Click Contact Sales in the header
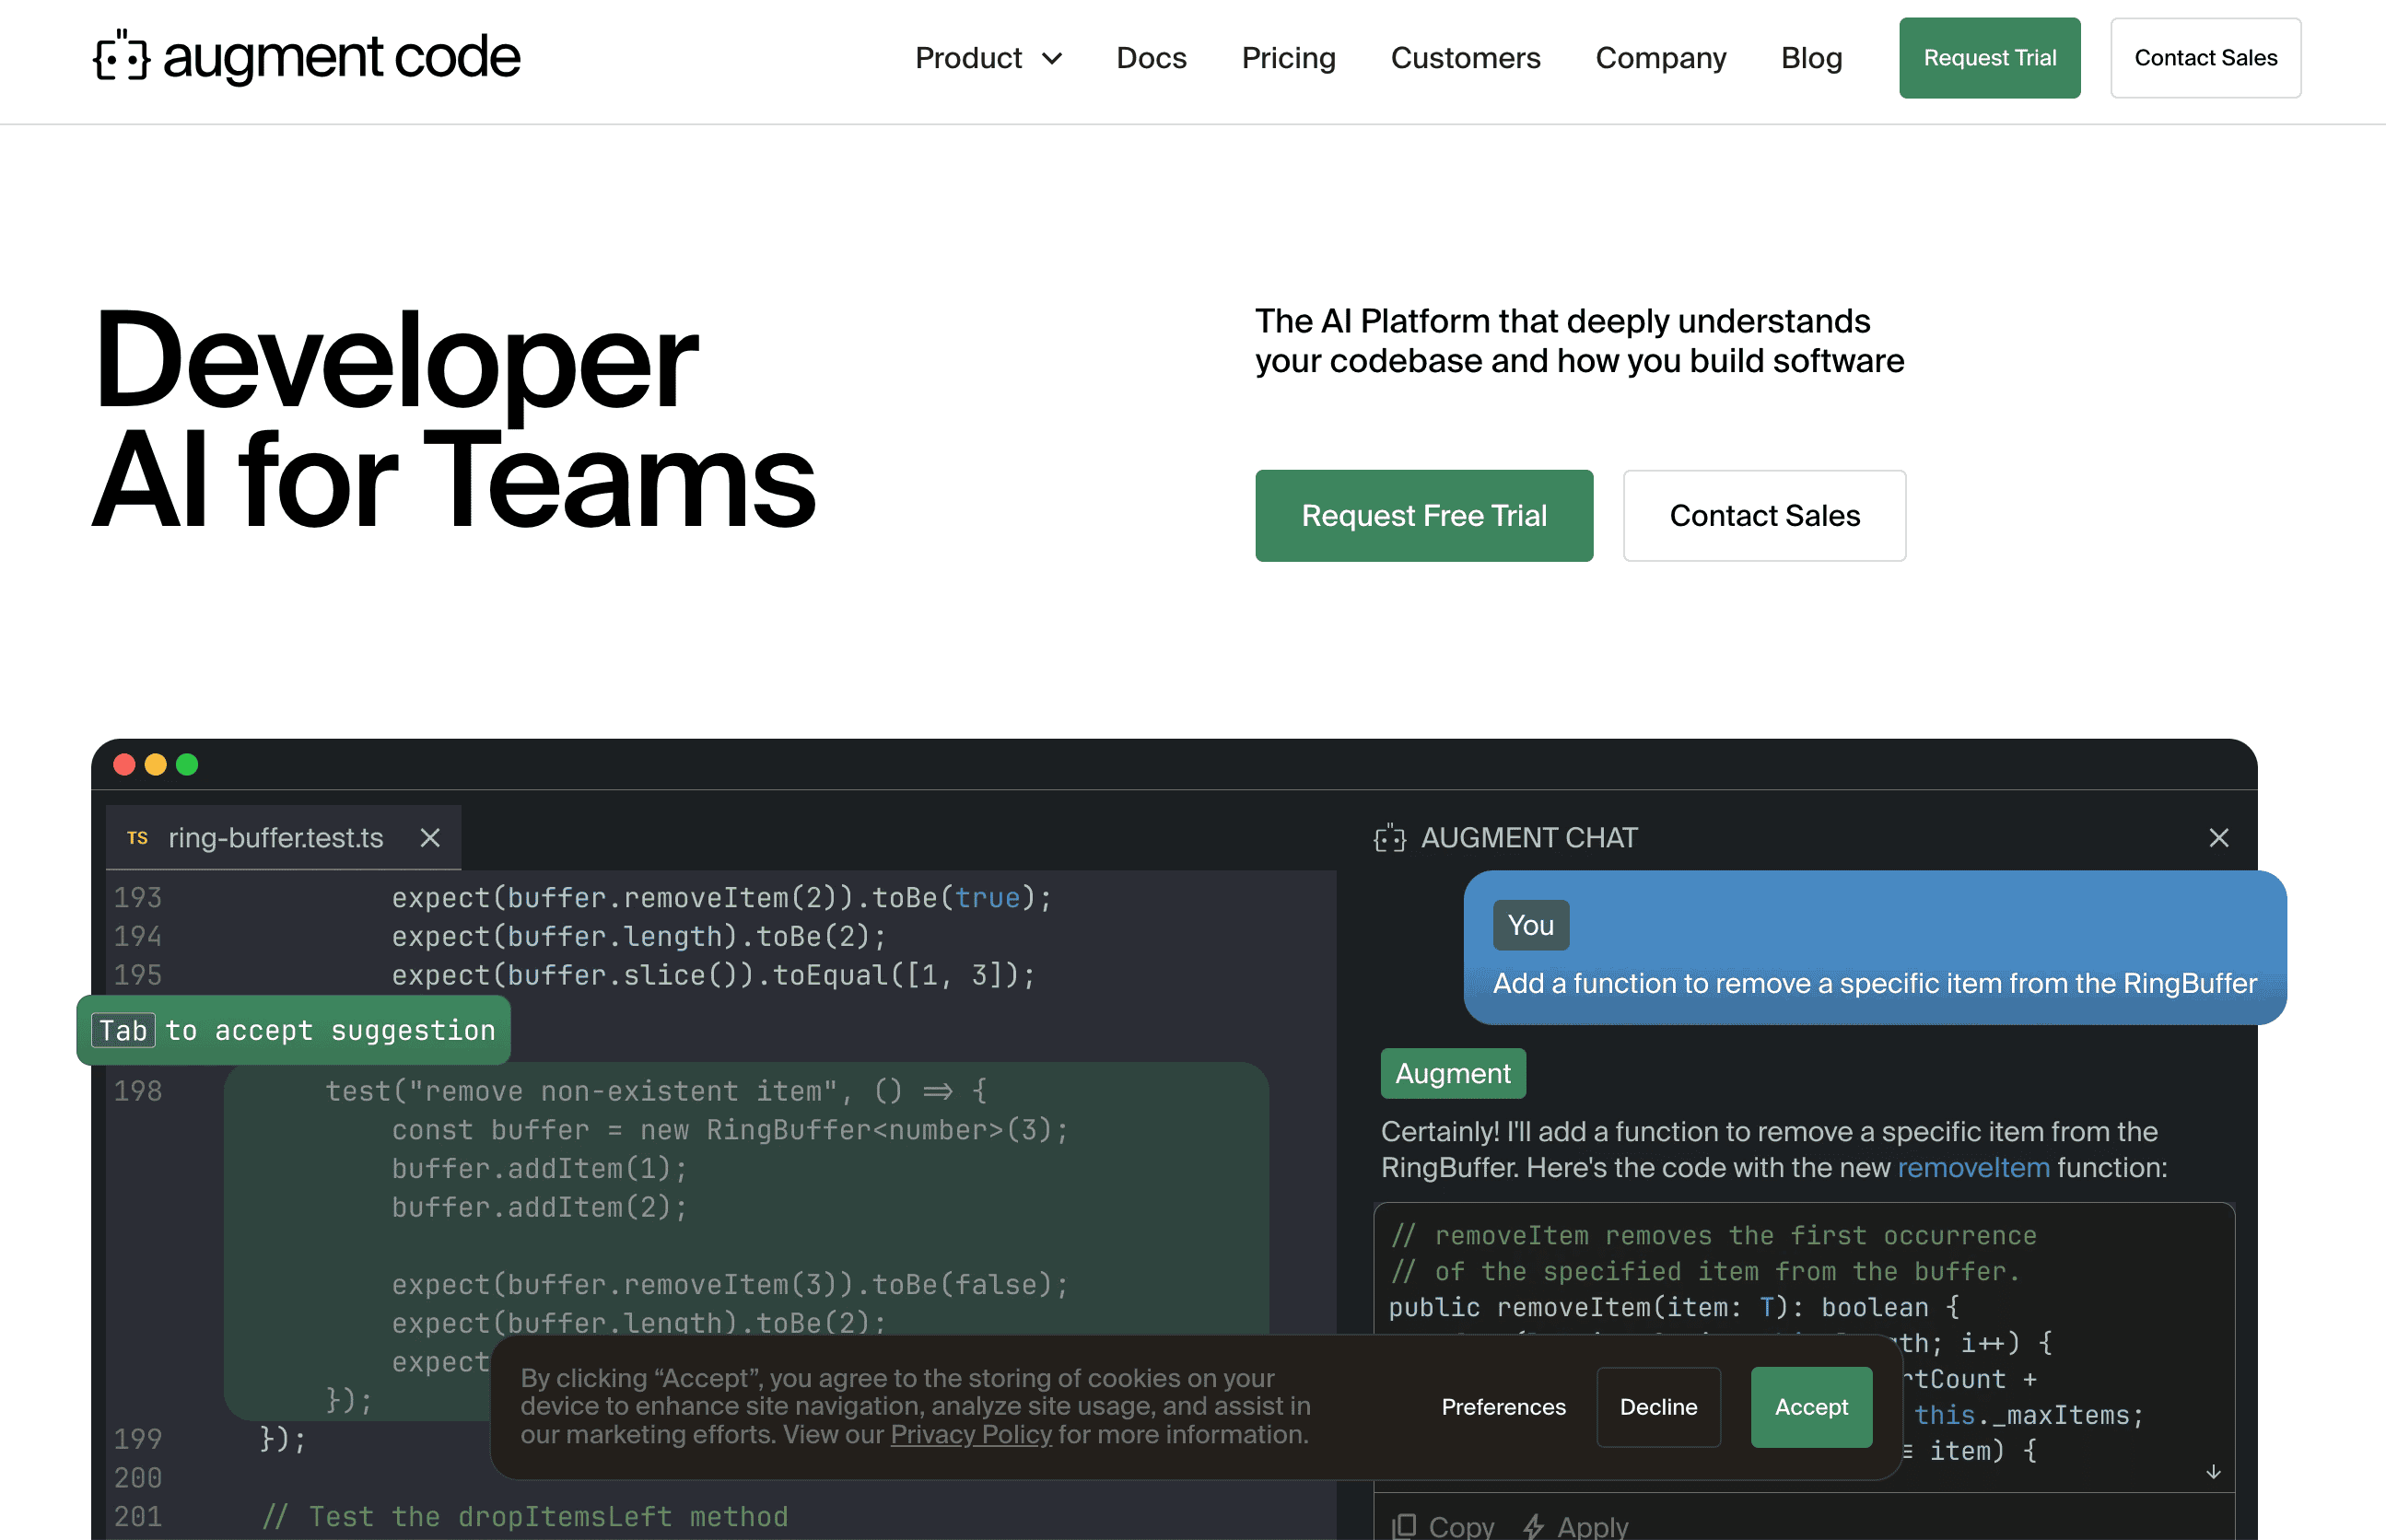 (x=2205, y=58)
